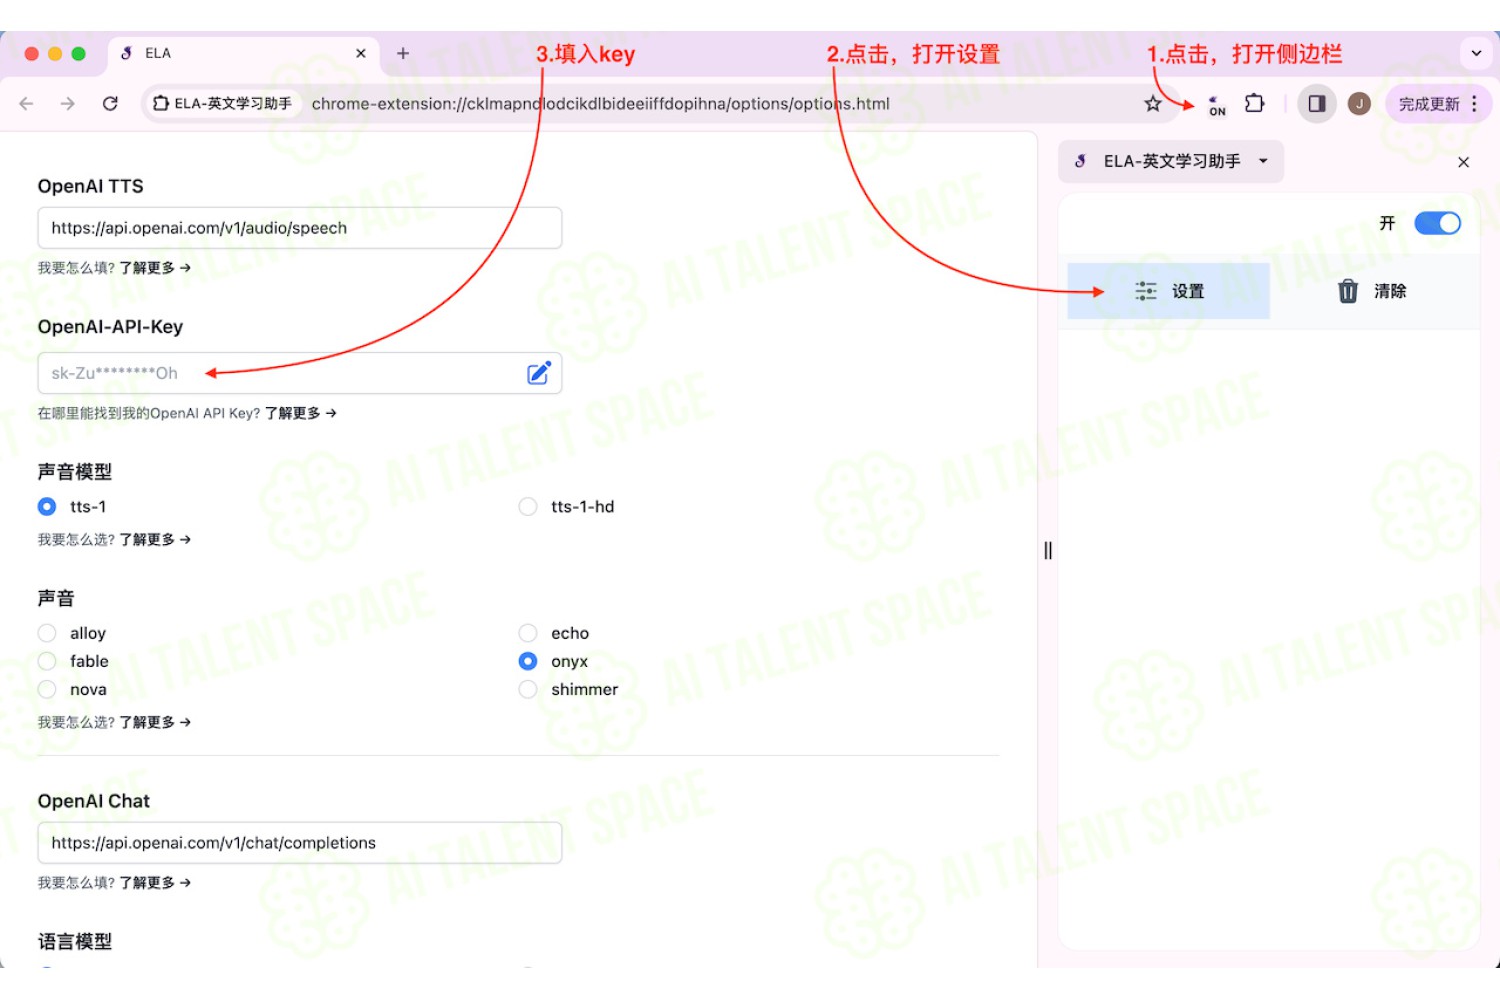Choose the shimmer voice option

click(528, 689)
